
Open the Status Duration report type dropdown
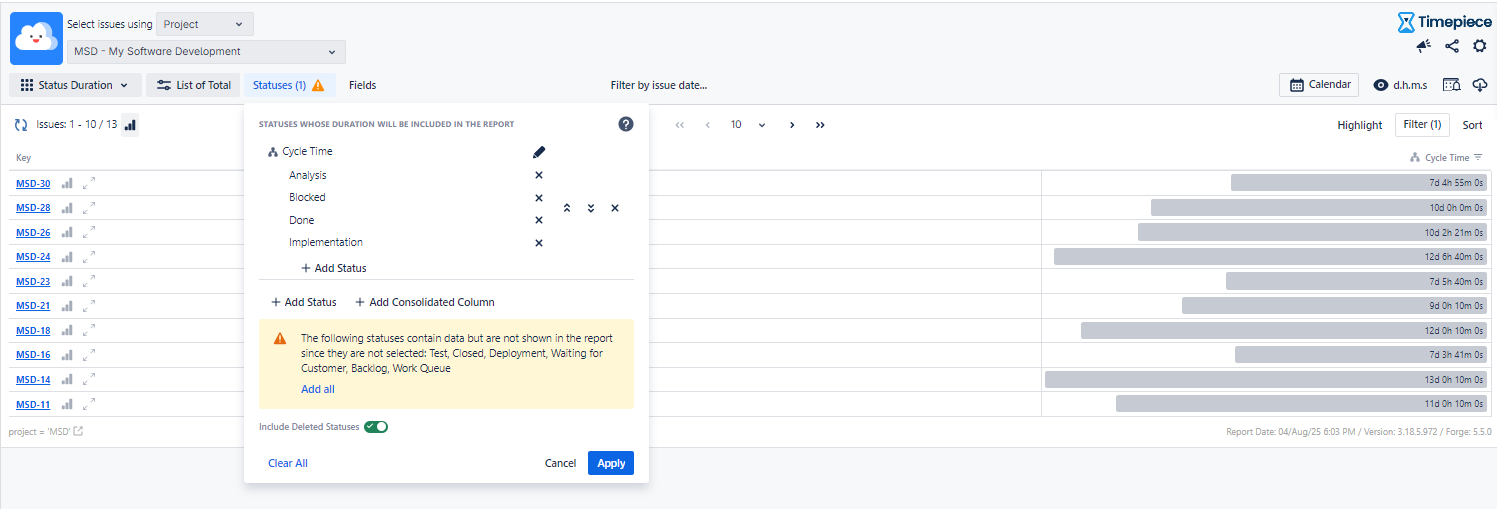[x=75, y=85]
